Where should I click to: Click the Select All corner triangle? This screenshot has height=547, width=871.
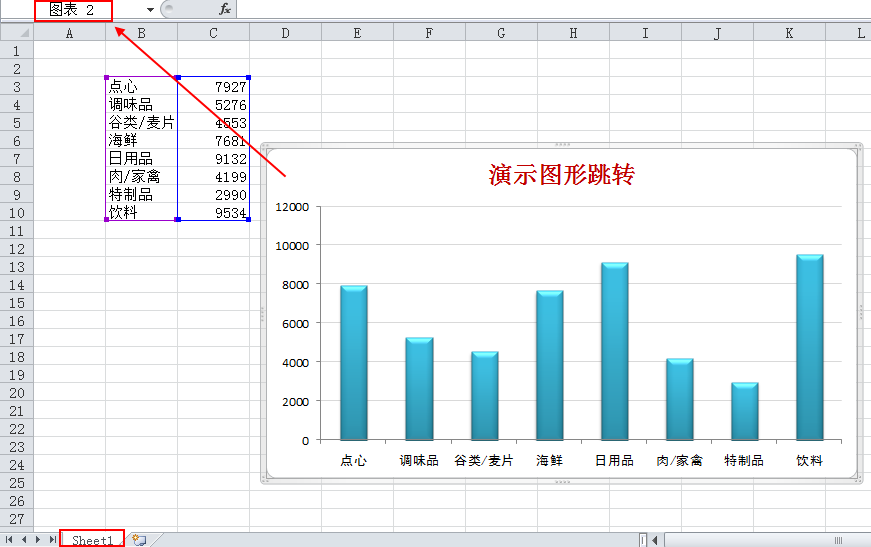pos(17,33)
